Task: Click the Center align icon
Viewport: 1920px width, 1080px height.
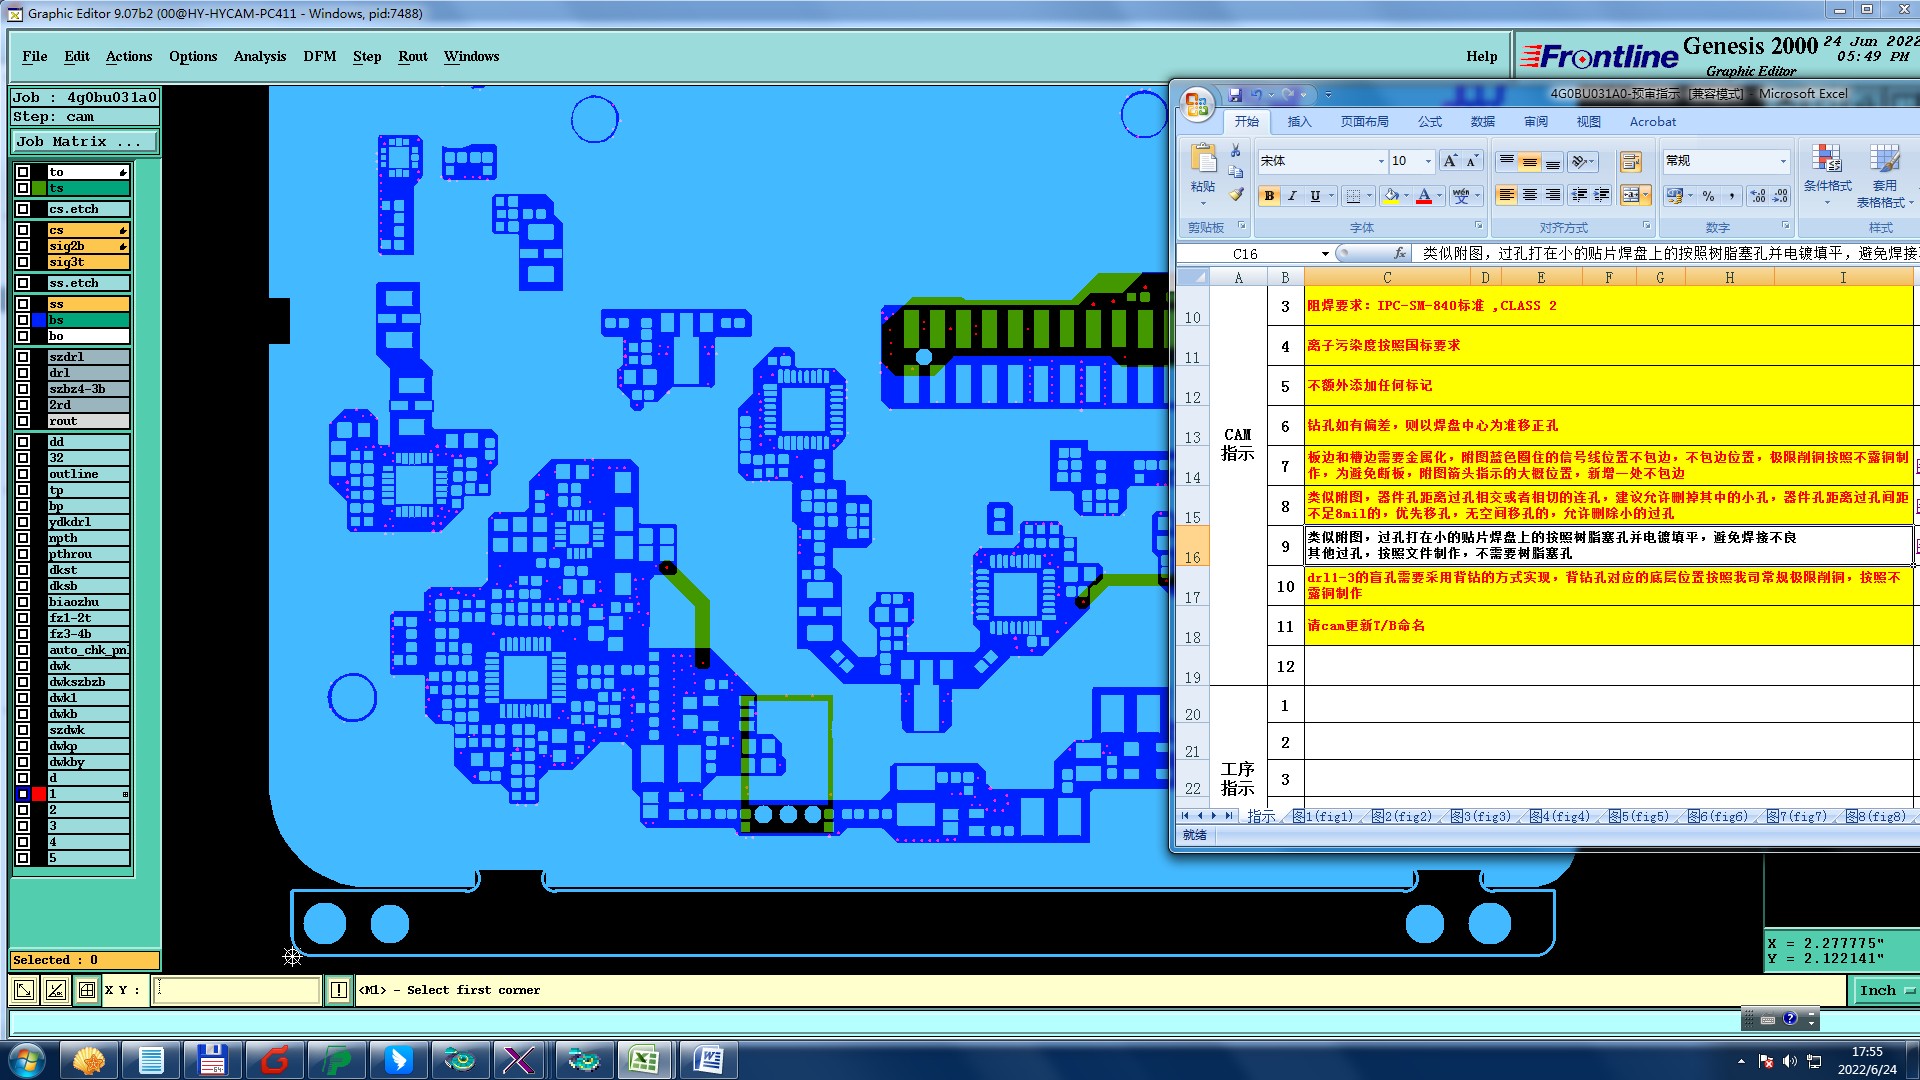Action: coord(1530,196)
